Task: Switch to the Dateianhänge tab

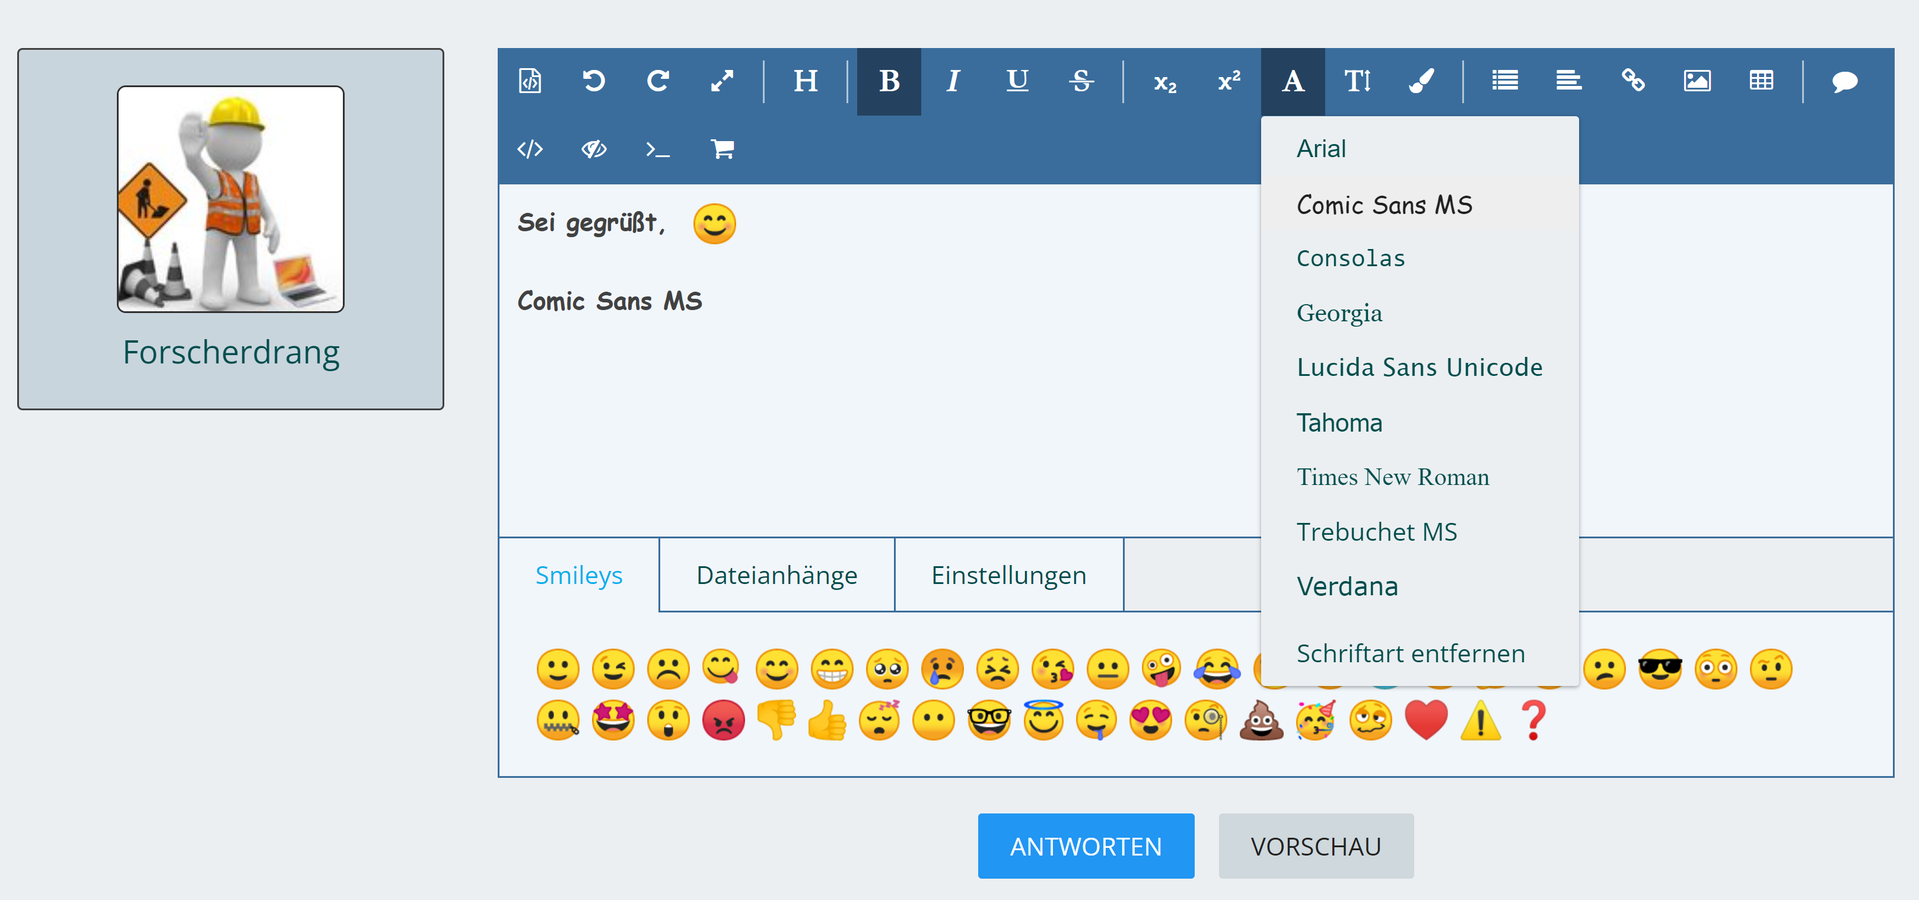Action: coord(777,575)
